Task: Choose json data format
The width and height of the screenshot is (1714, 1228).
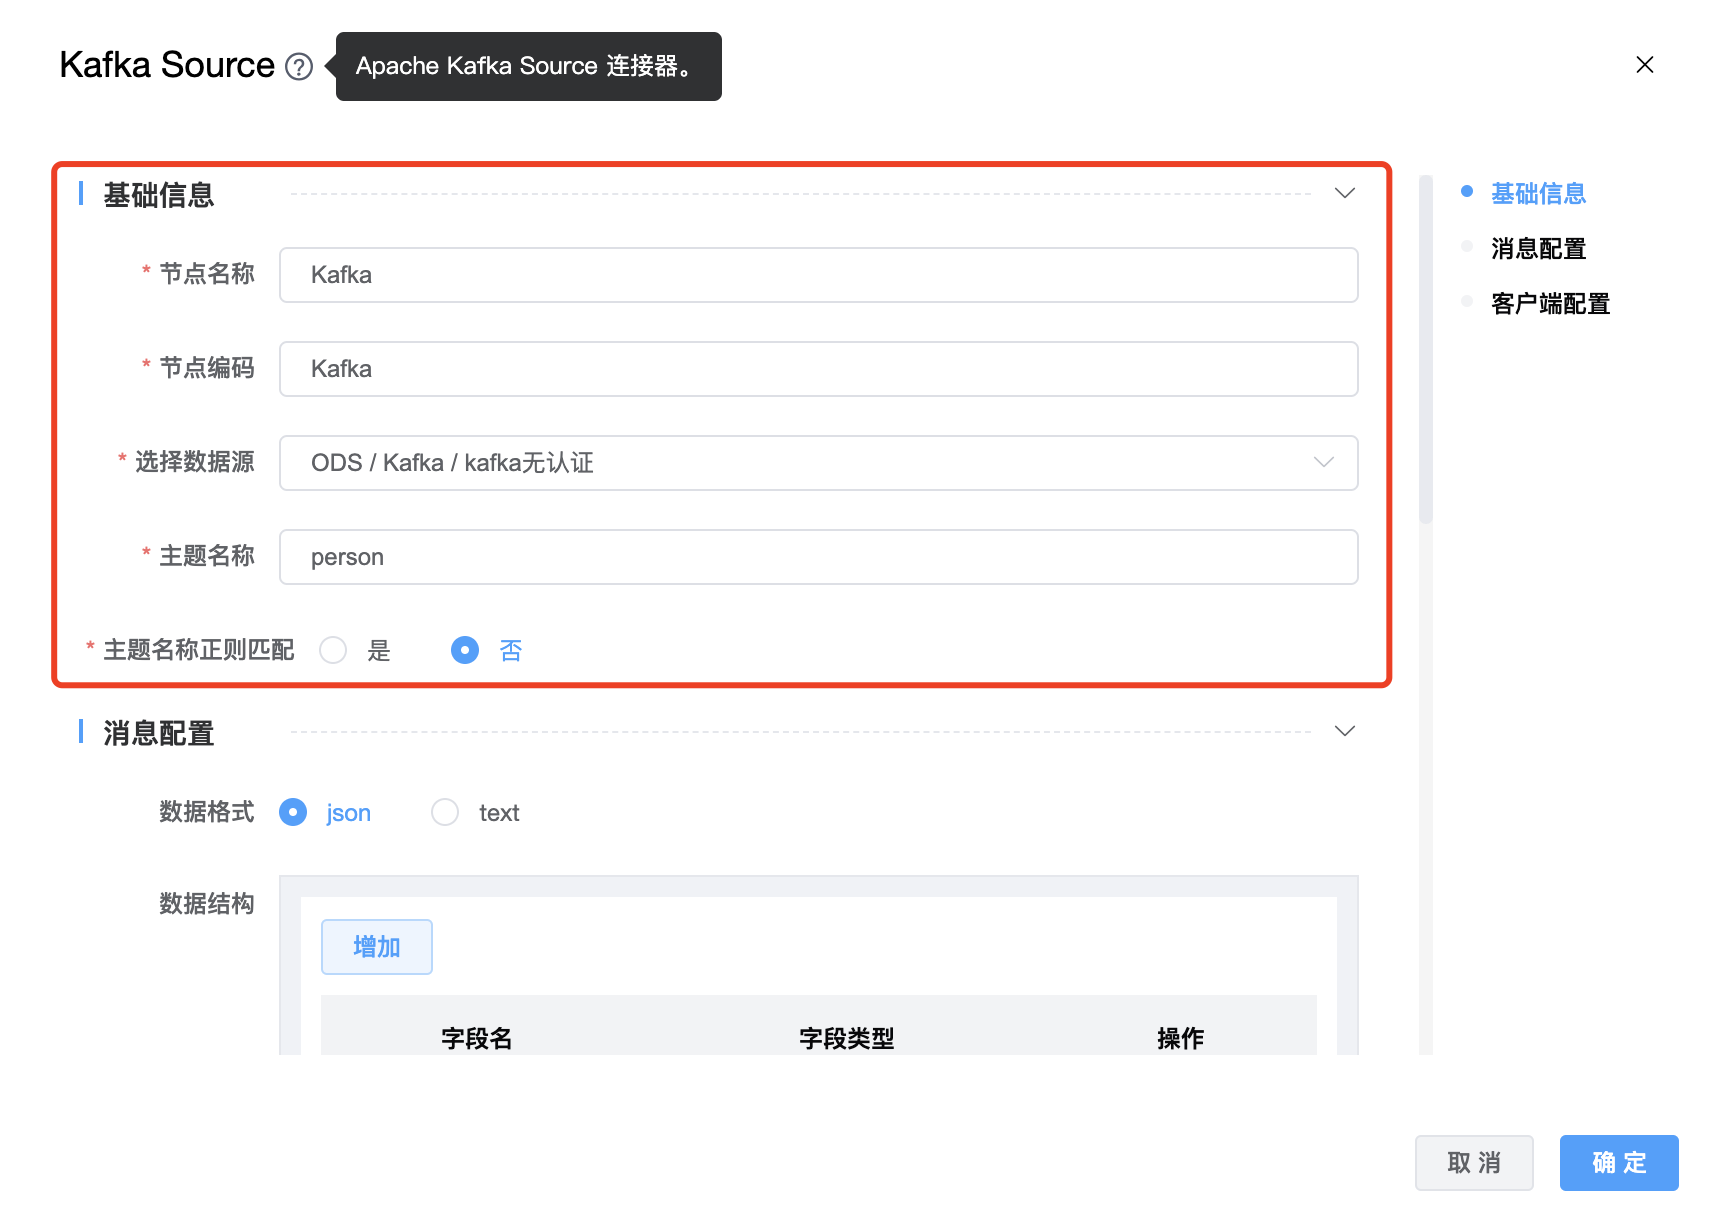Action: pos(293,812)
